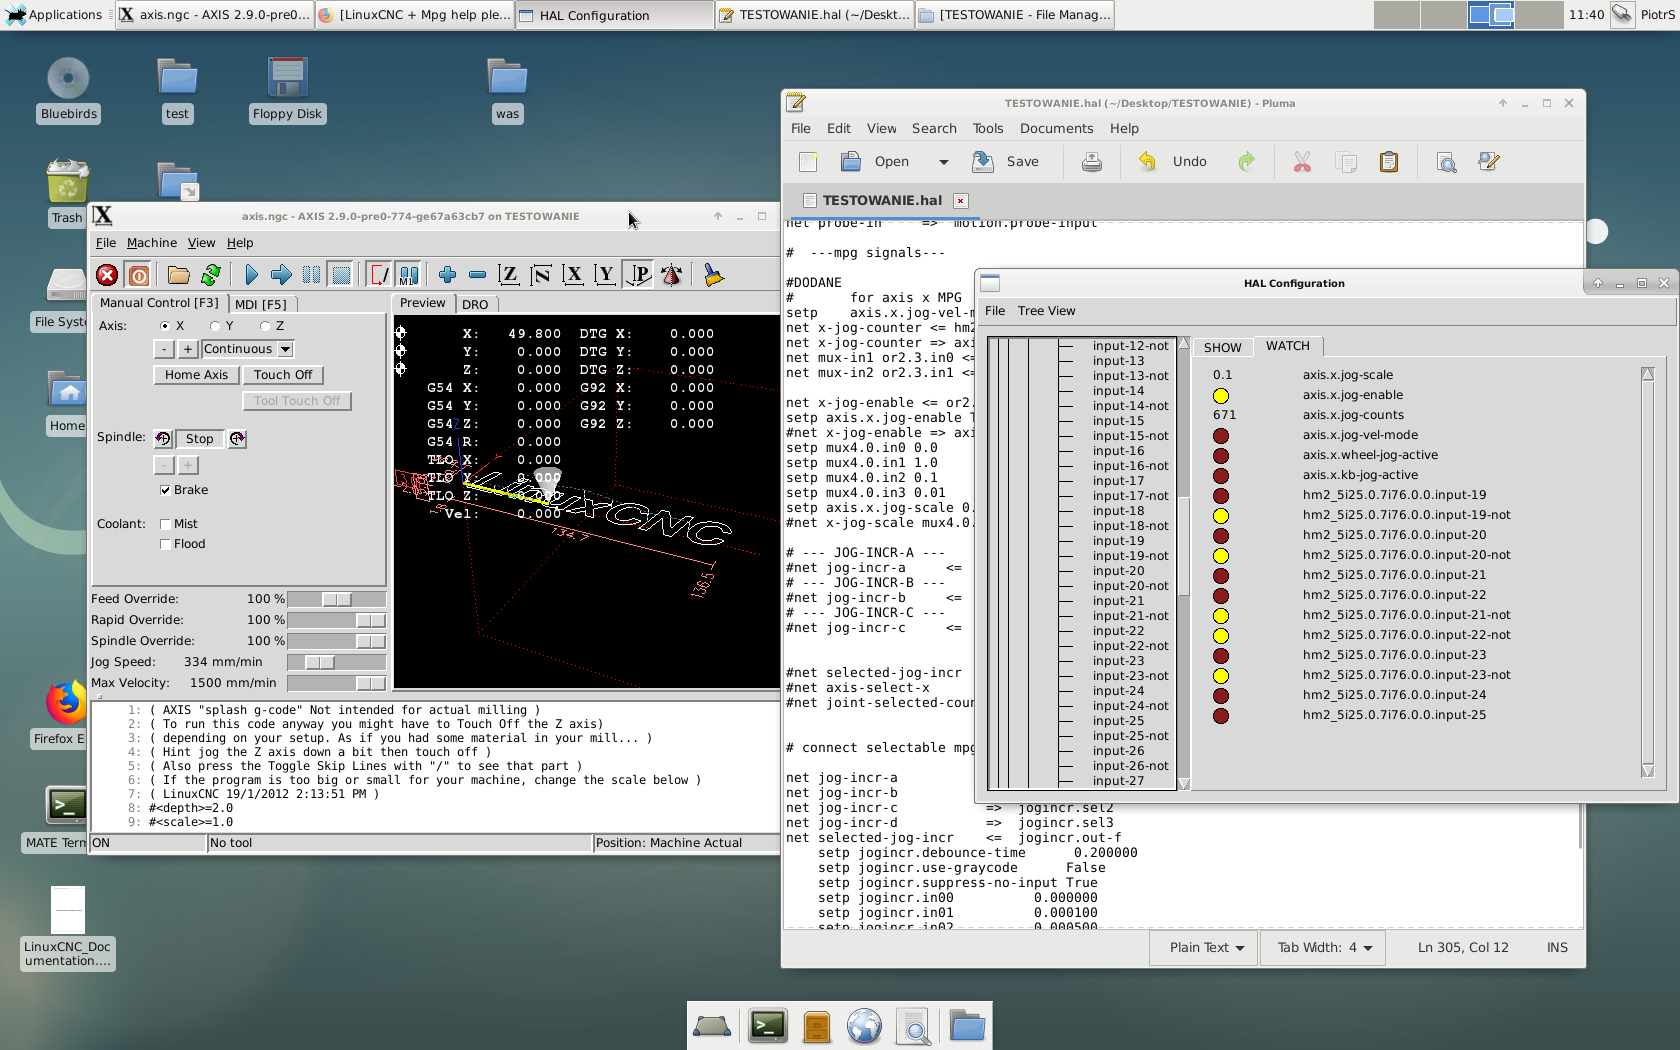Paste from clipboard in Pluma toolbar

point(1389,162)
